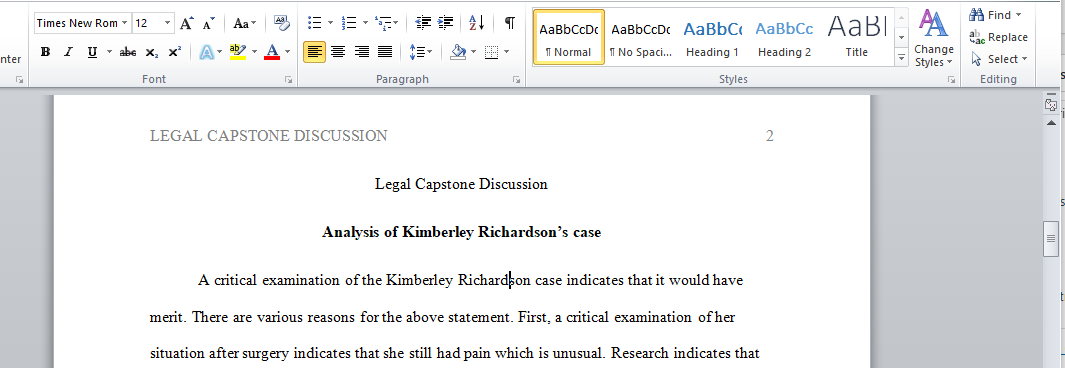Click the ruler toggle icon above scrollbar
Image resolution: width=1065 pixels, height=368 pixels.
[1051, 104]
